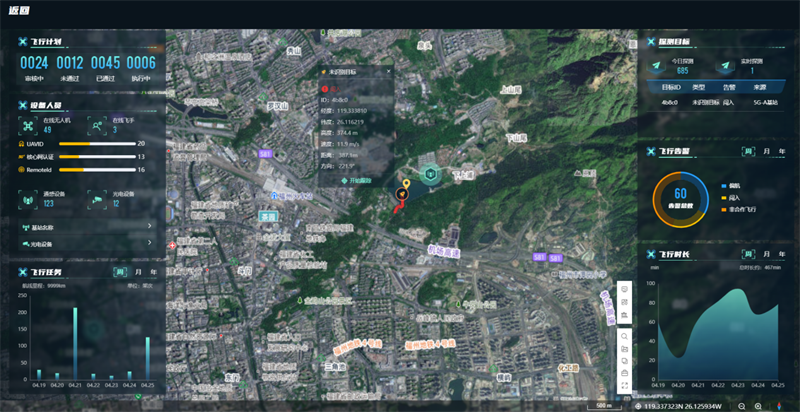This screenshot has height=412, width=800.
Task: Close the 未识别目标 target info popup
Action: (390, 72)
